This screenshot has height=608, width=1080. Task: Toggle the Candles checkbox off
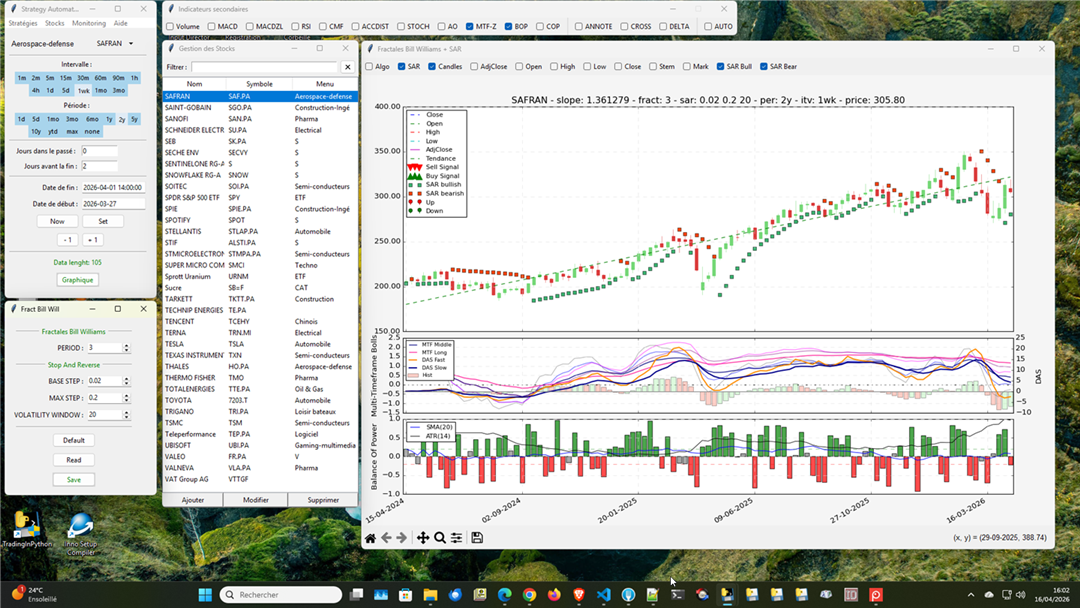432,67
